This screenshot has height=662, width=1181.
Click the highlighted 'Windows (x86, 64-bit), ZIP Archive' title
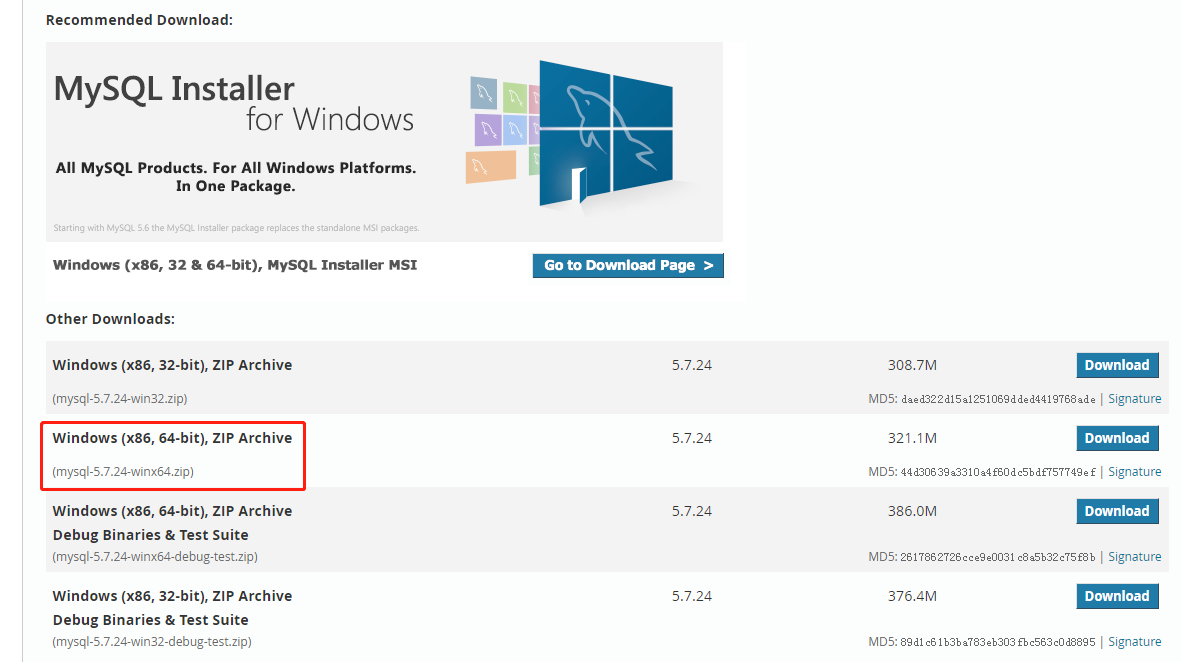[172, 438]
